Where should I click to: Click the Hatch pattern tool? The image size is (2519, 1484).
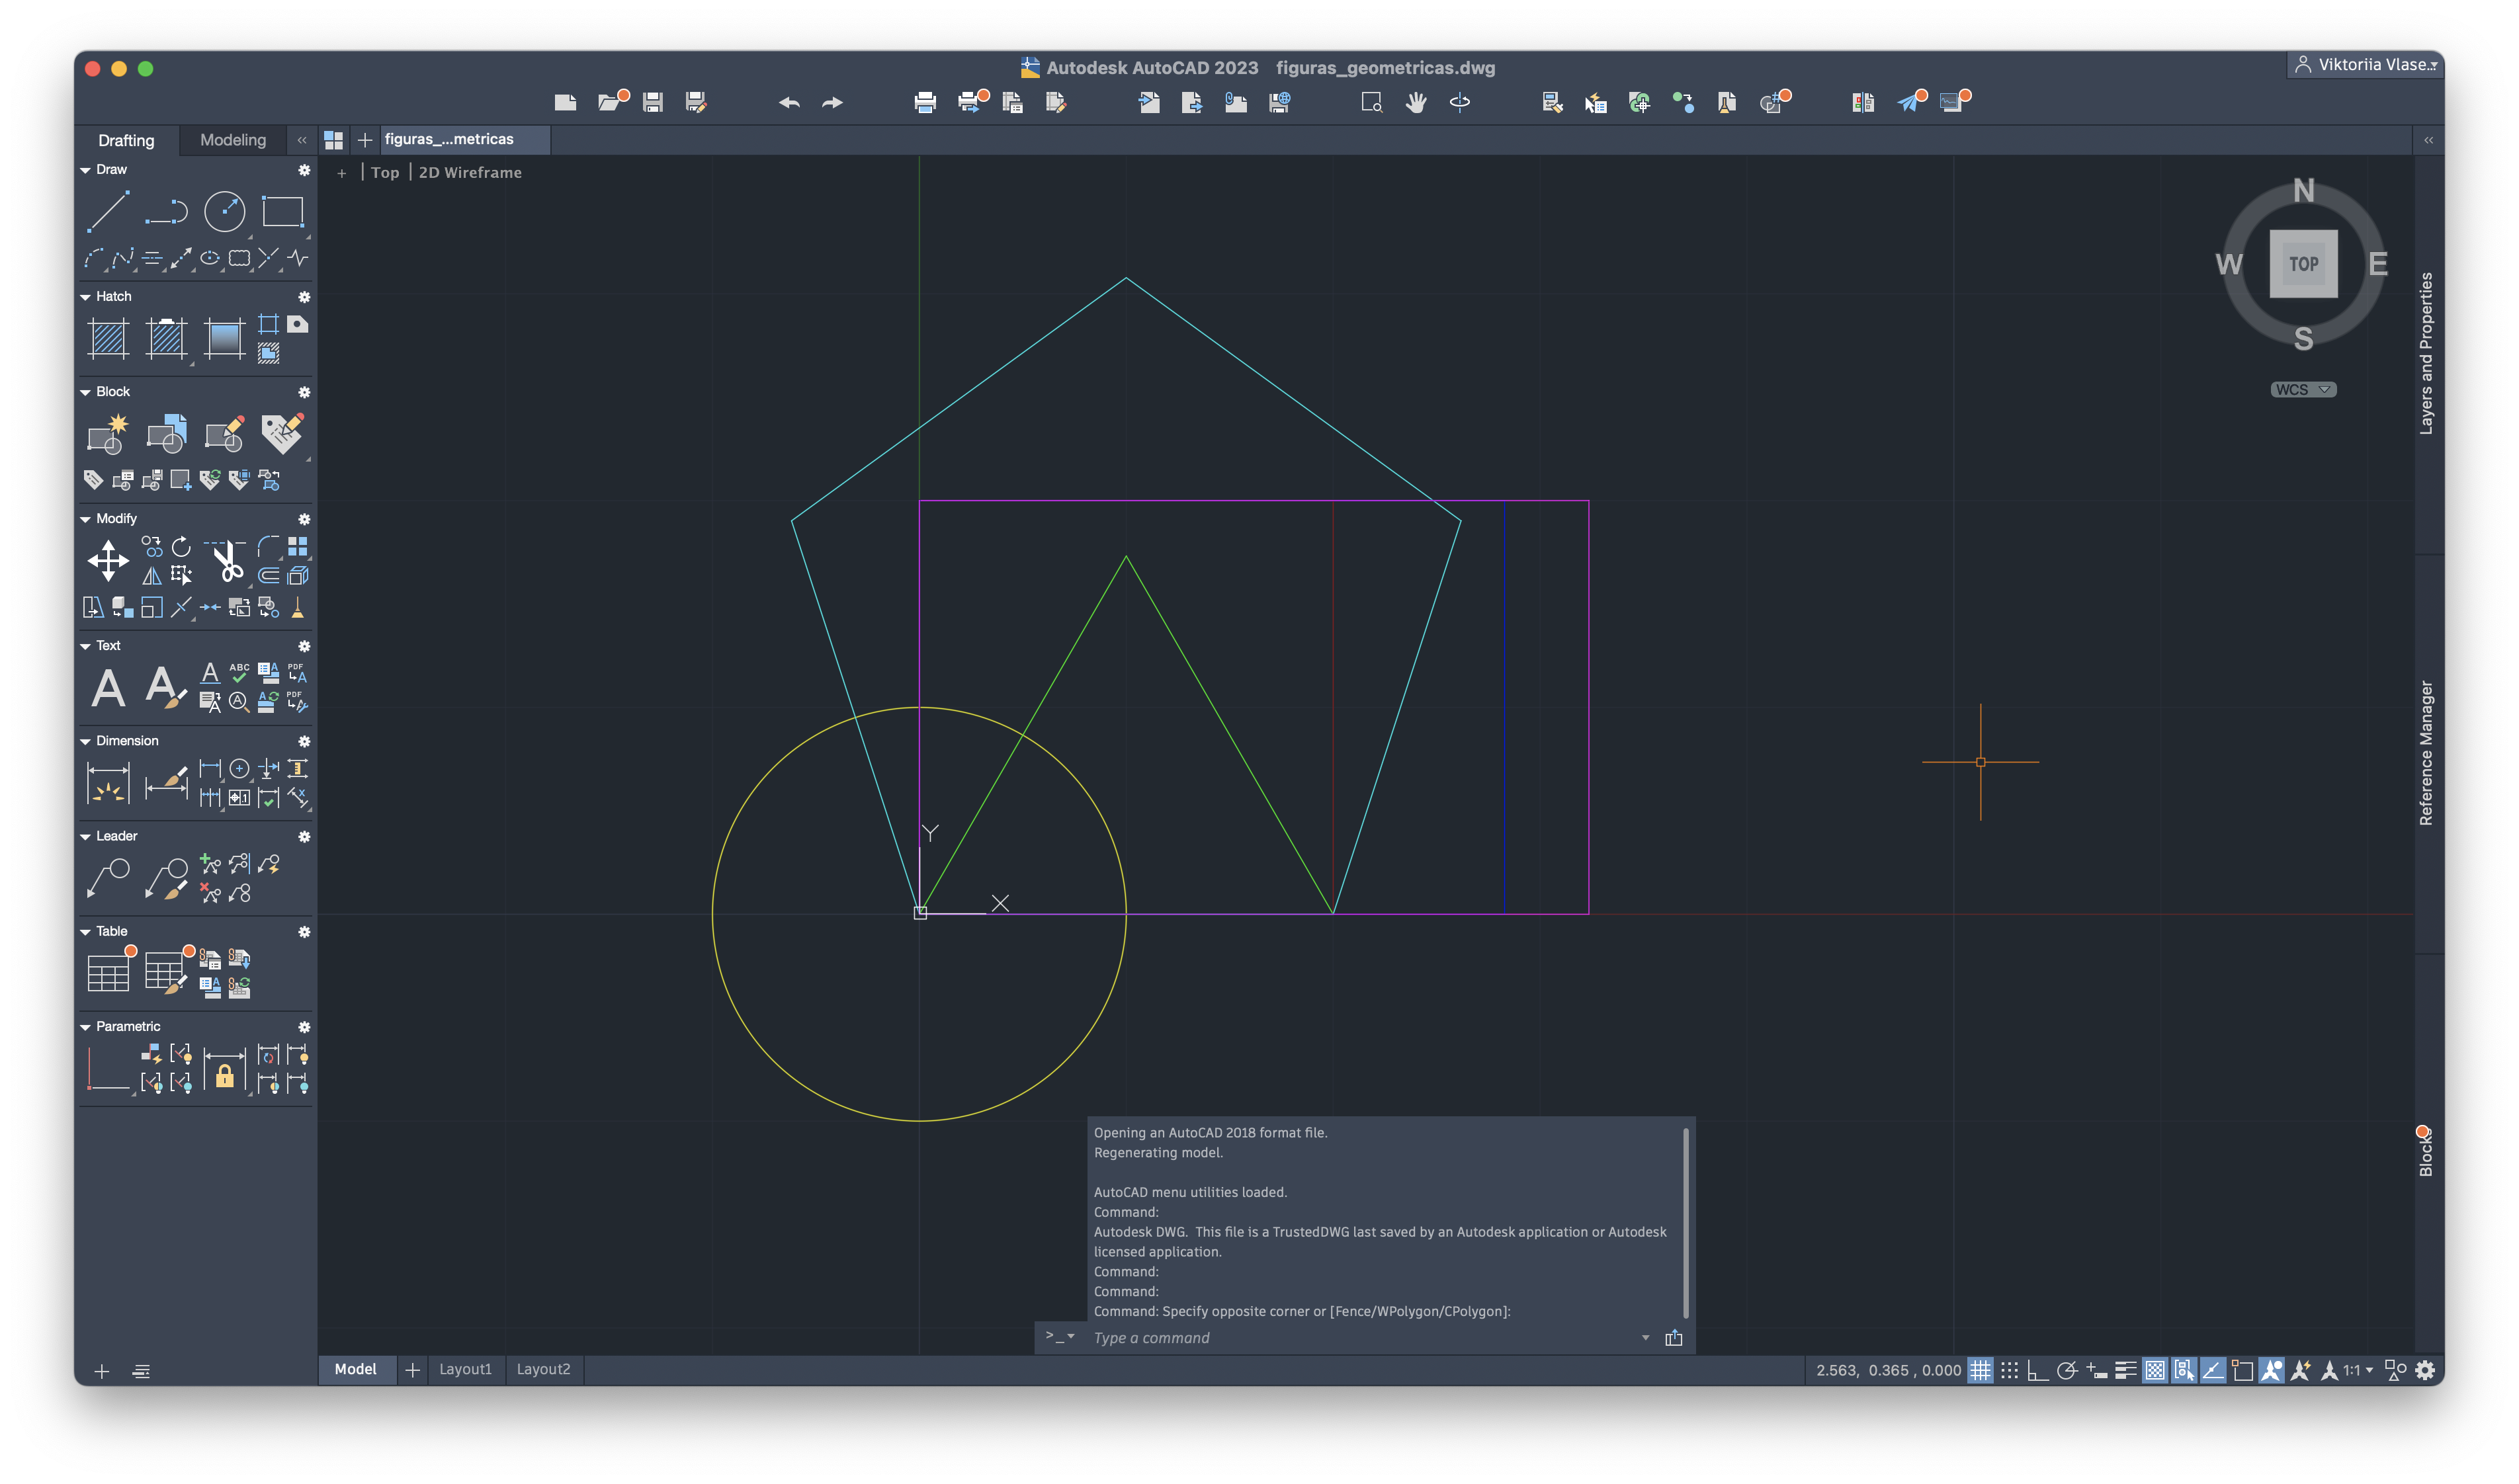click(x=108, y=338)
